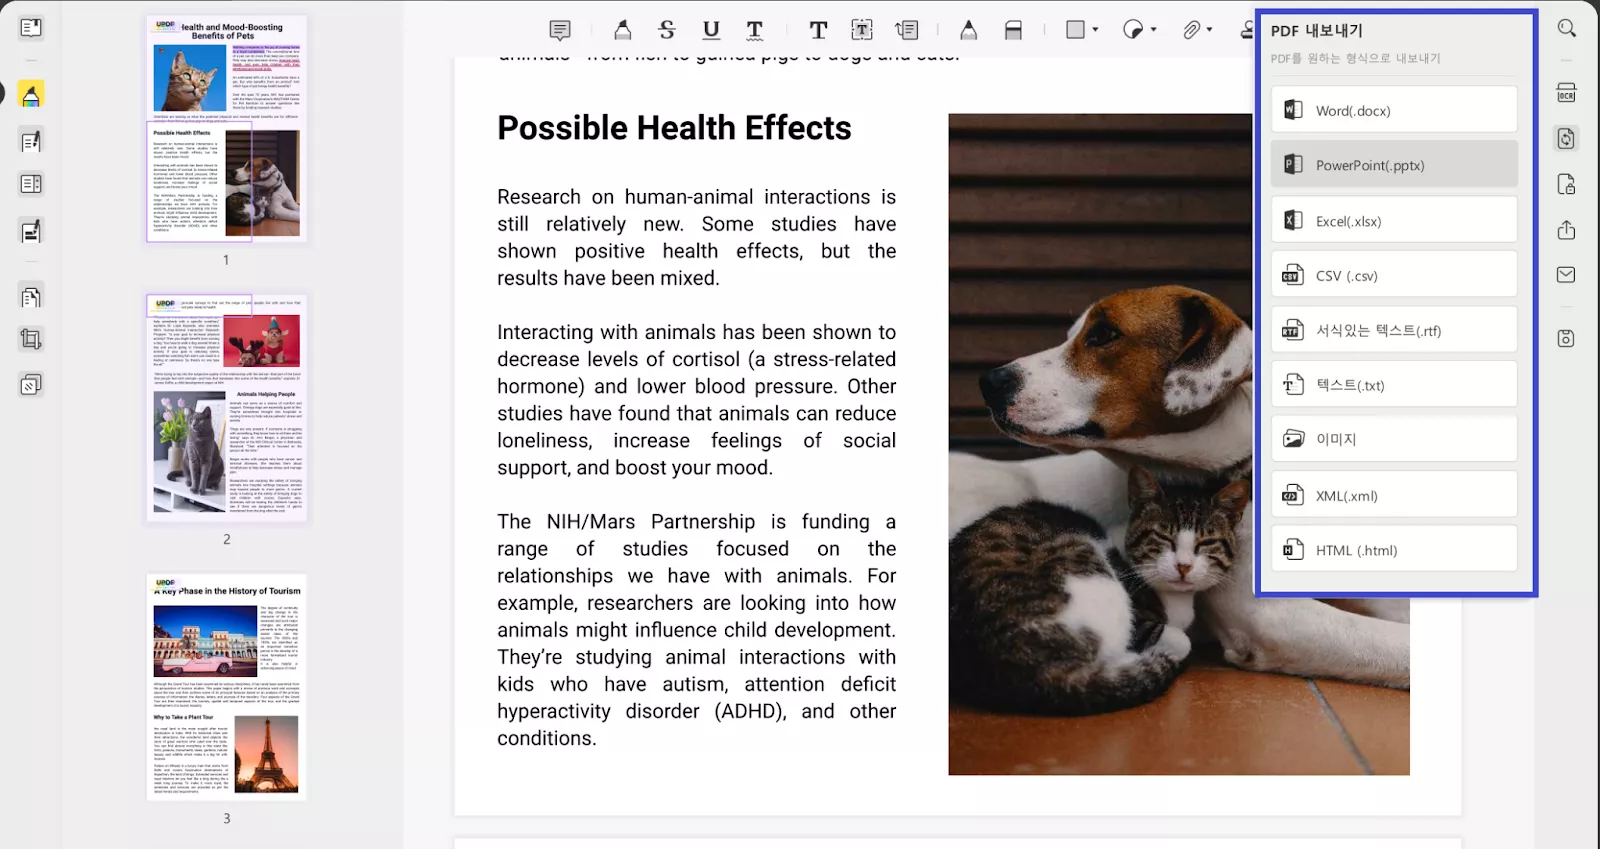Viewport: 1600px width, 849px height.
Task: Export PDF to Excel(.xlsx)
Action: click(x=1394, y=220)
